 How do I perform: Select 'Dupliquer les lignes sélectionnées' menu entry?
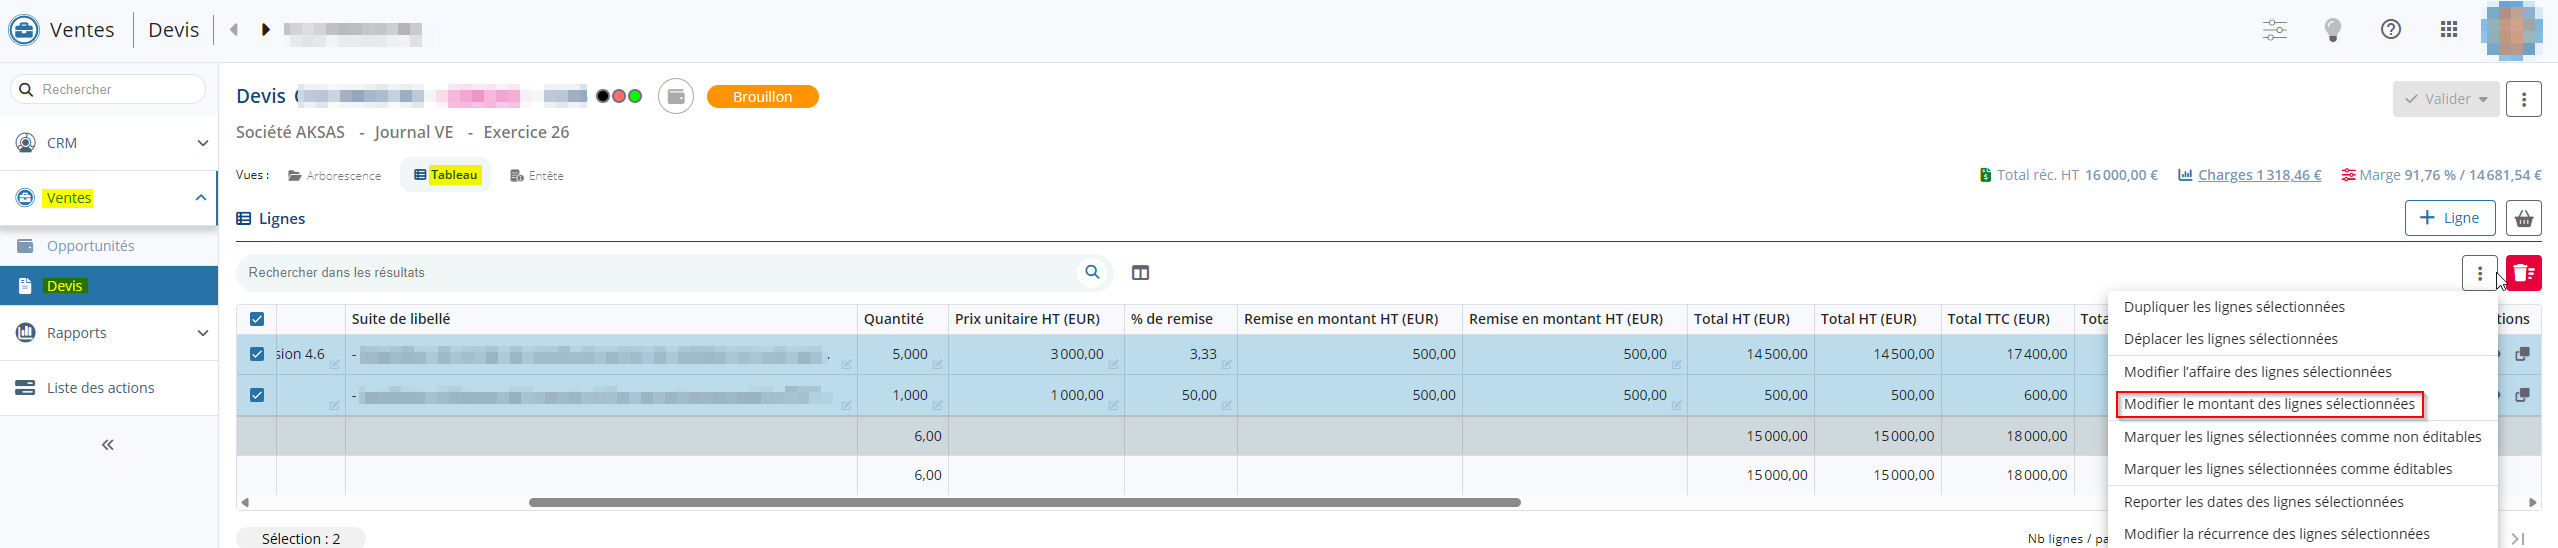tap(2234, 307)
